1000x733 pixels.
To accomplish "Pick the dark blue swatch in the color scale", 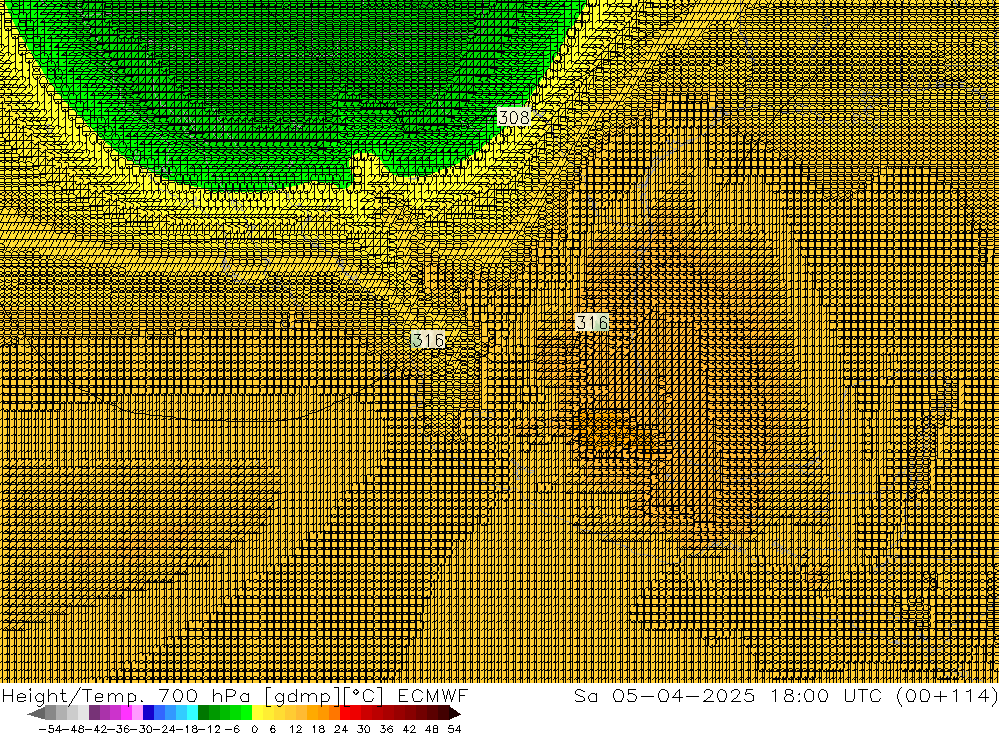I will pyautogui.click(x=148, y=713).
